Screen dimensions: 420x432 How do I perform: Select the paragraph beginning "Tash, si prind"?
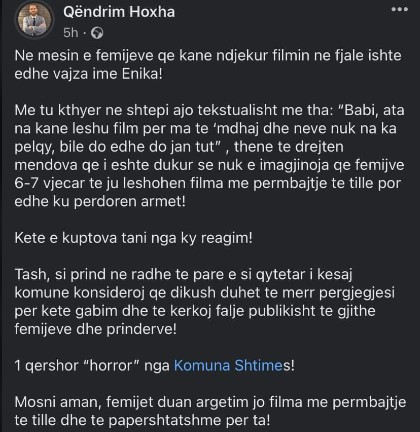pyautogui.click(x=205, y=302)
